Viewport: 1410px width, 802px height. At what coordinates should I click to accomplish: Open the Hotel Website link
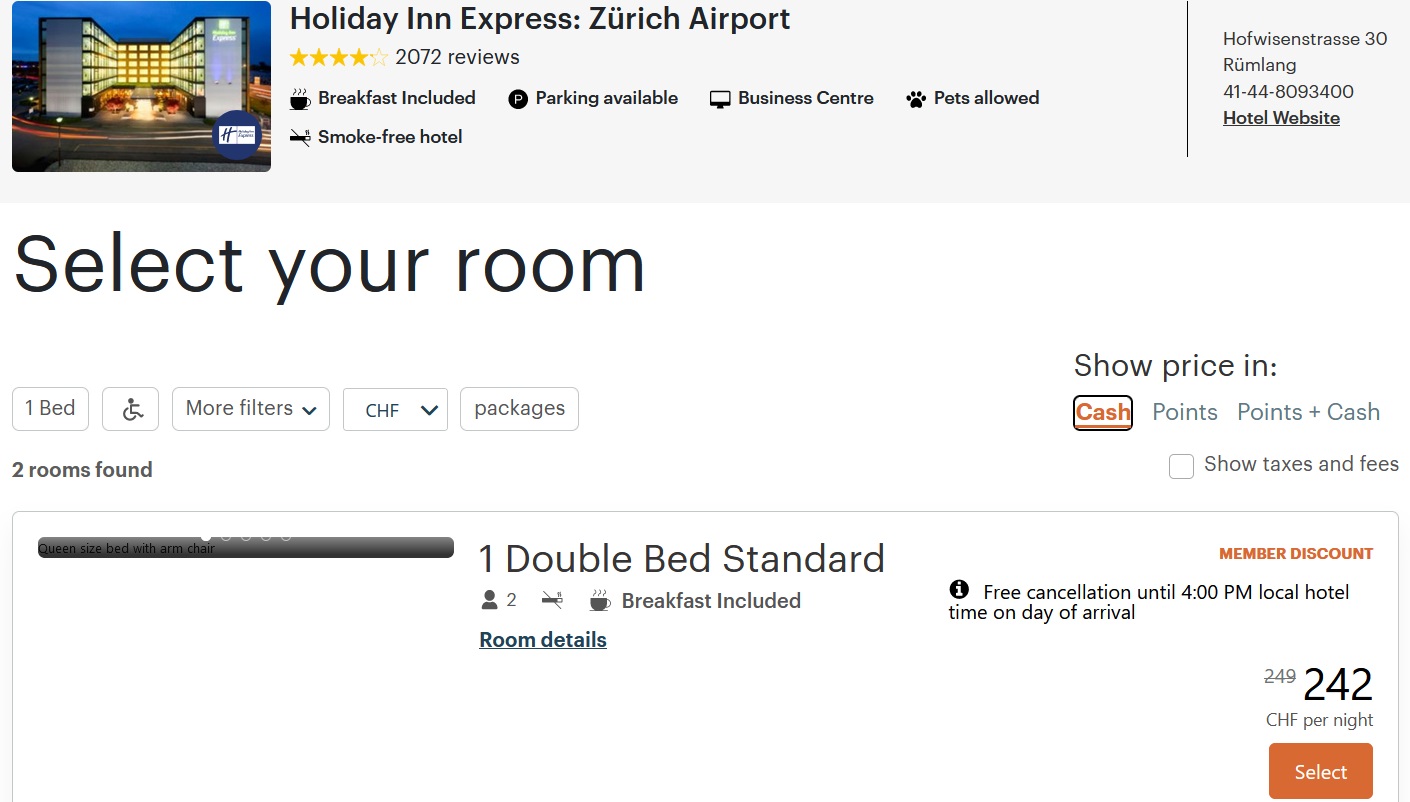coord(1281,118)
